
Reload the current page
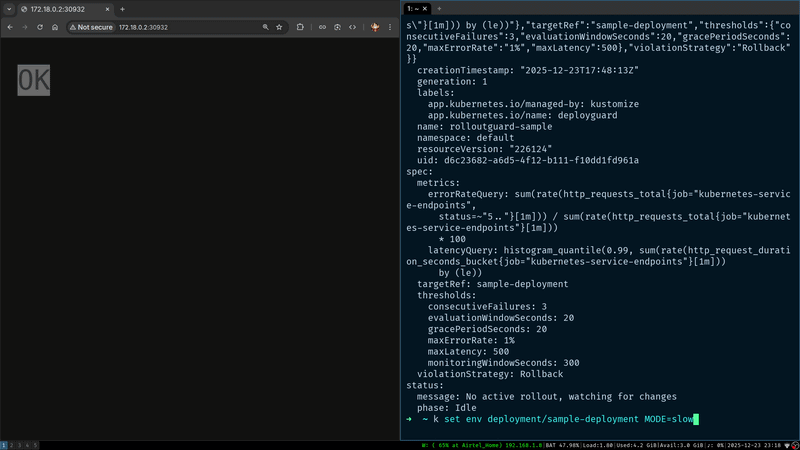click(x=40, y=27)
